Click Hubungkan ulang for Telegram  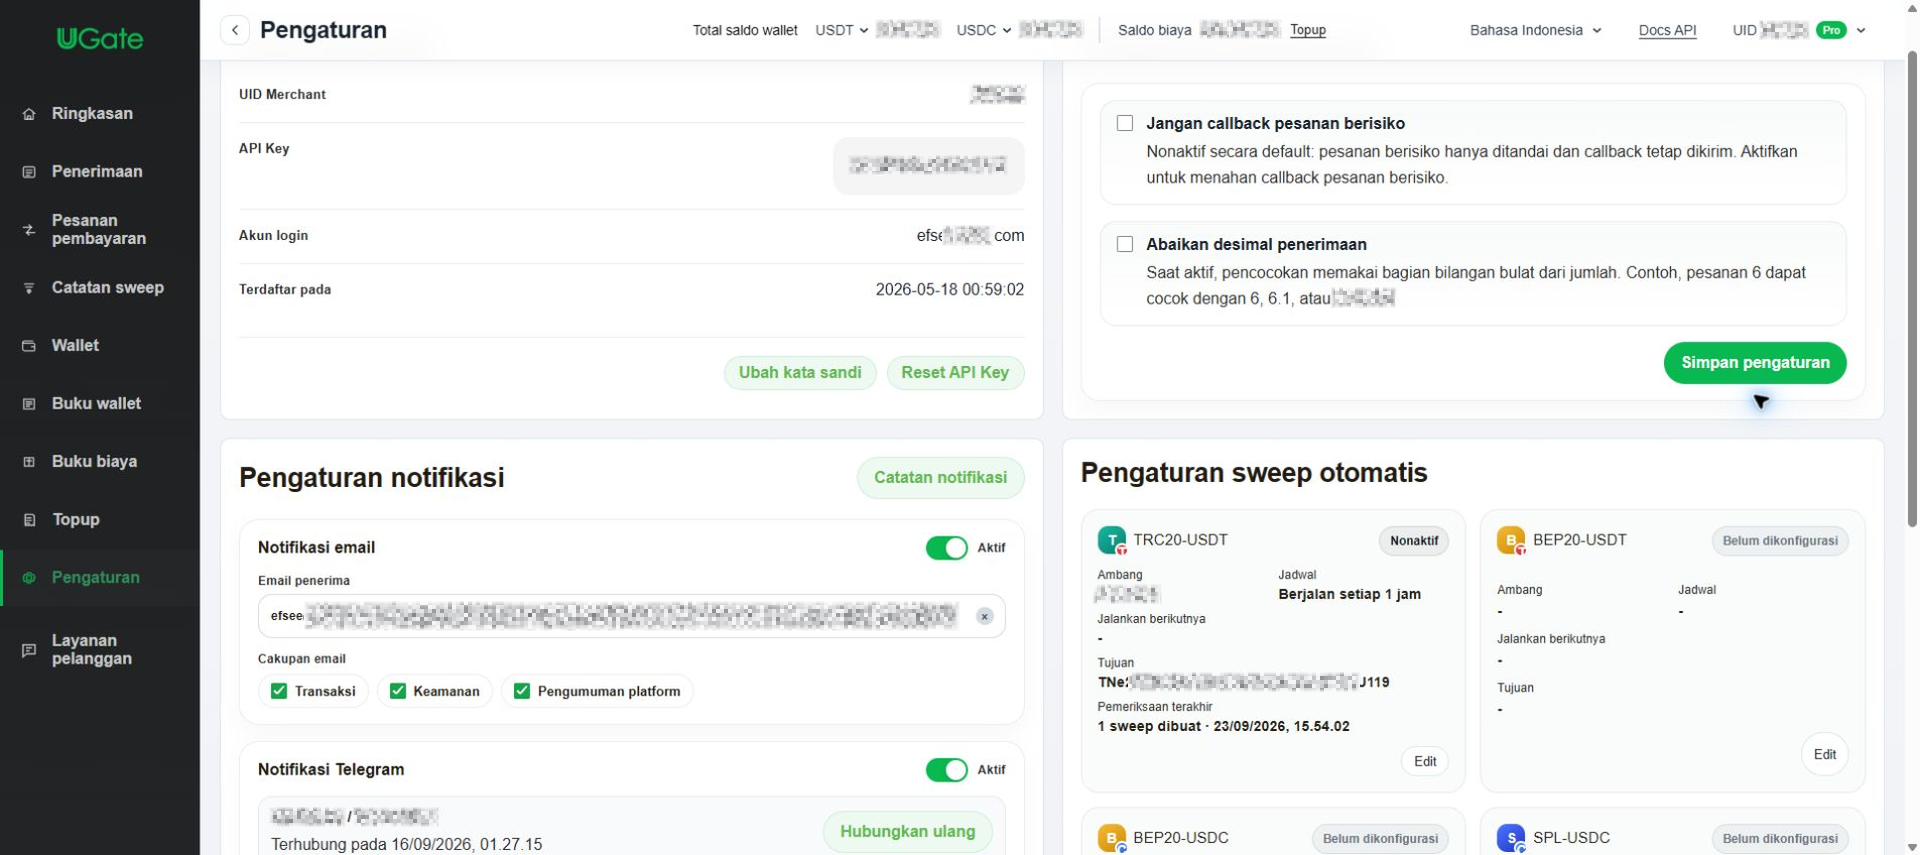click(907, 832)
